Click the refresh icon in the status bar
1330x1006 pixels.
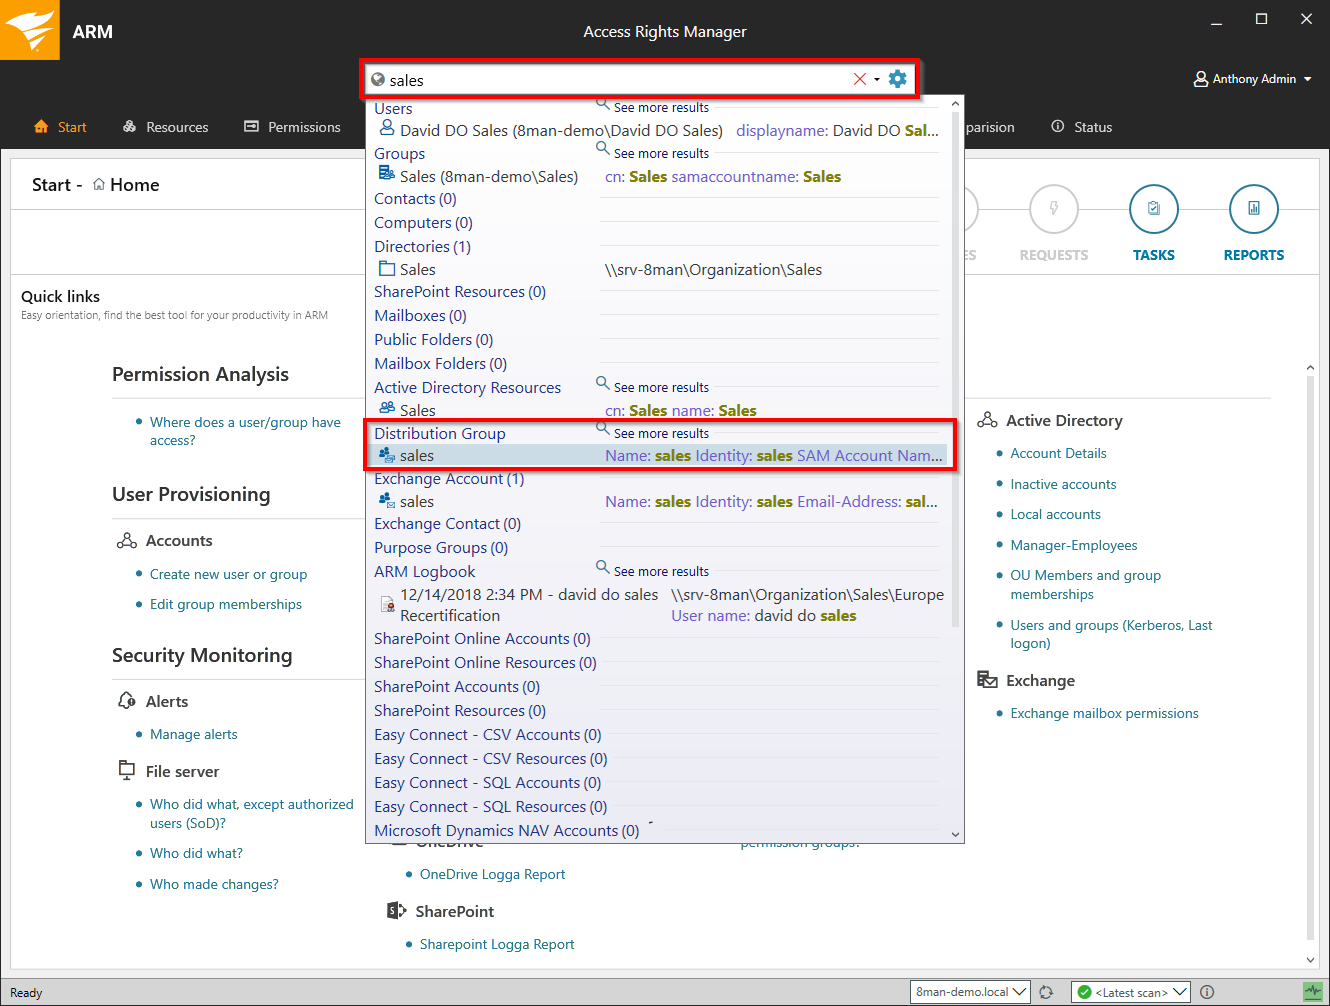(x=1046, y=992)
